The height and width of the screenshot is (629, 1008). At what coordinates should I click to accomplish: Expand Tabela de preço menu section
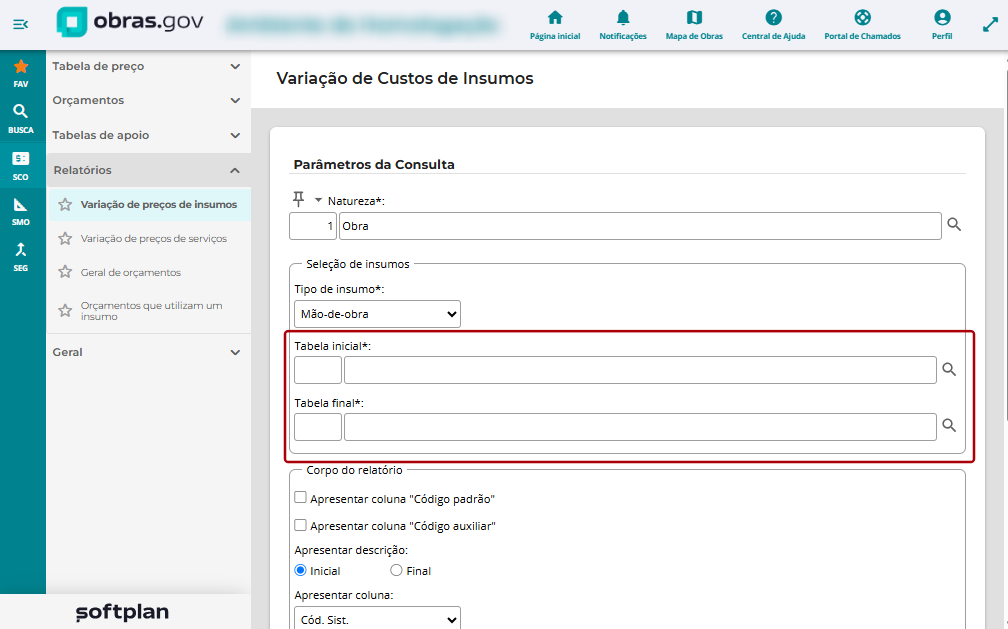147,66
